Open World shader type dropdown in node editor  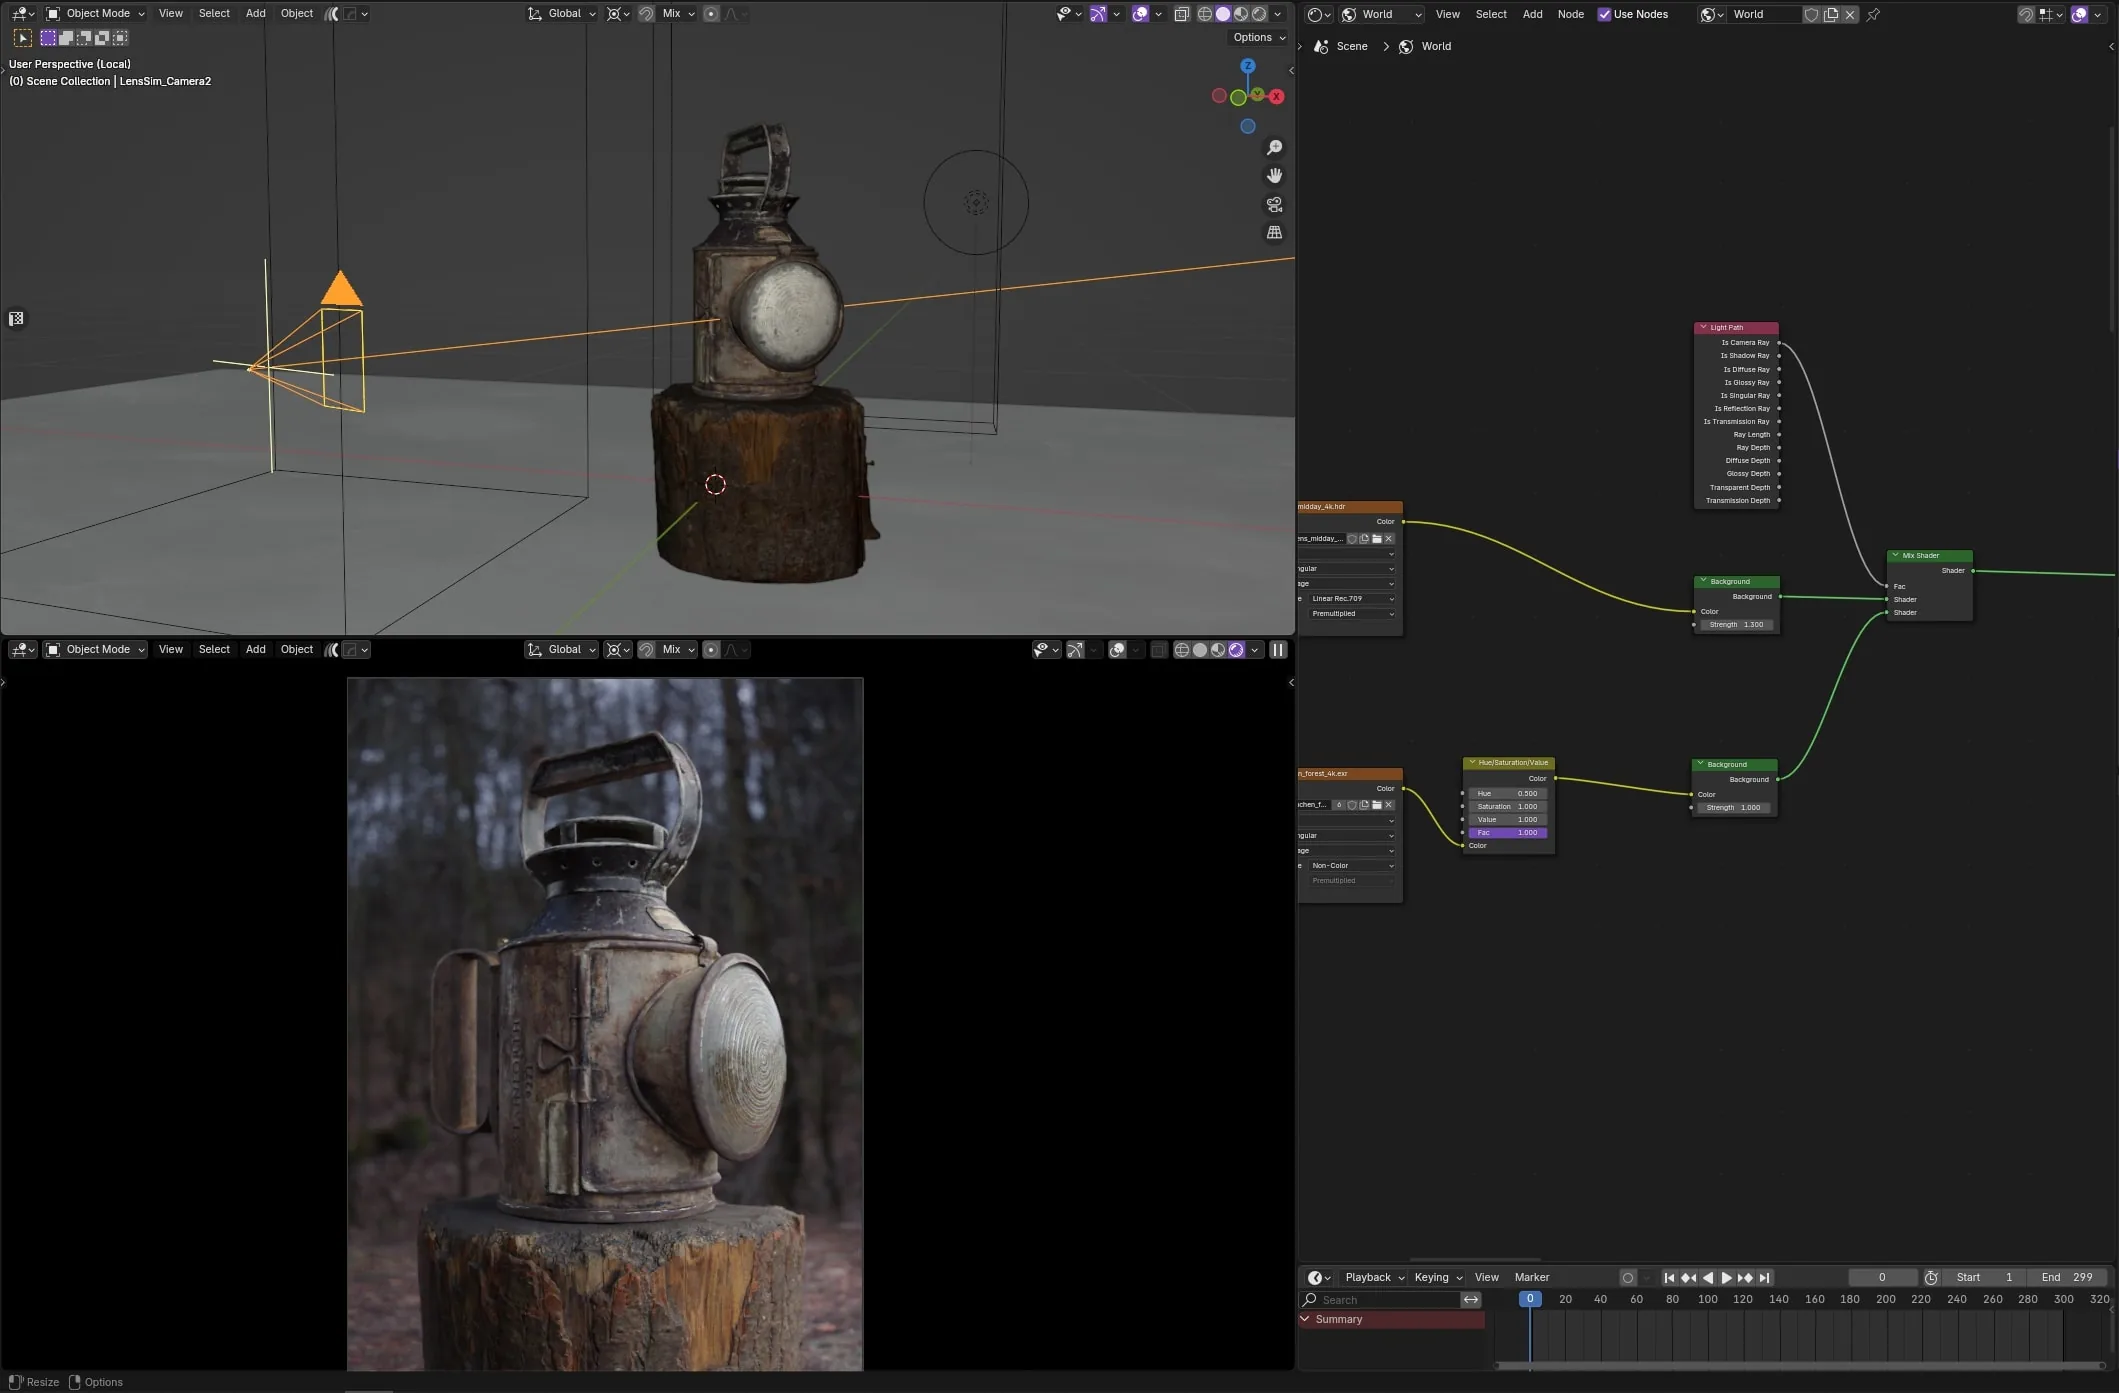[1381, 14]
